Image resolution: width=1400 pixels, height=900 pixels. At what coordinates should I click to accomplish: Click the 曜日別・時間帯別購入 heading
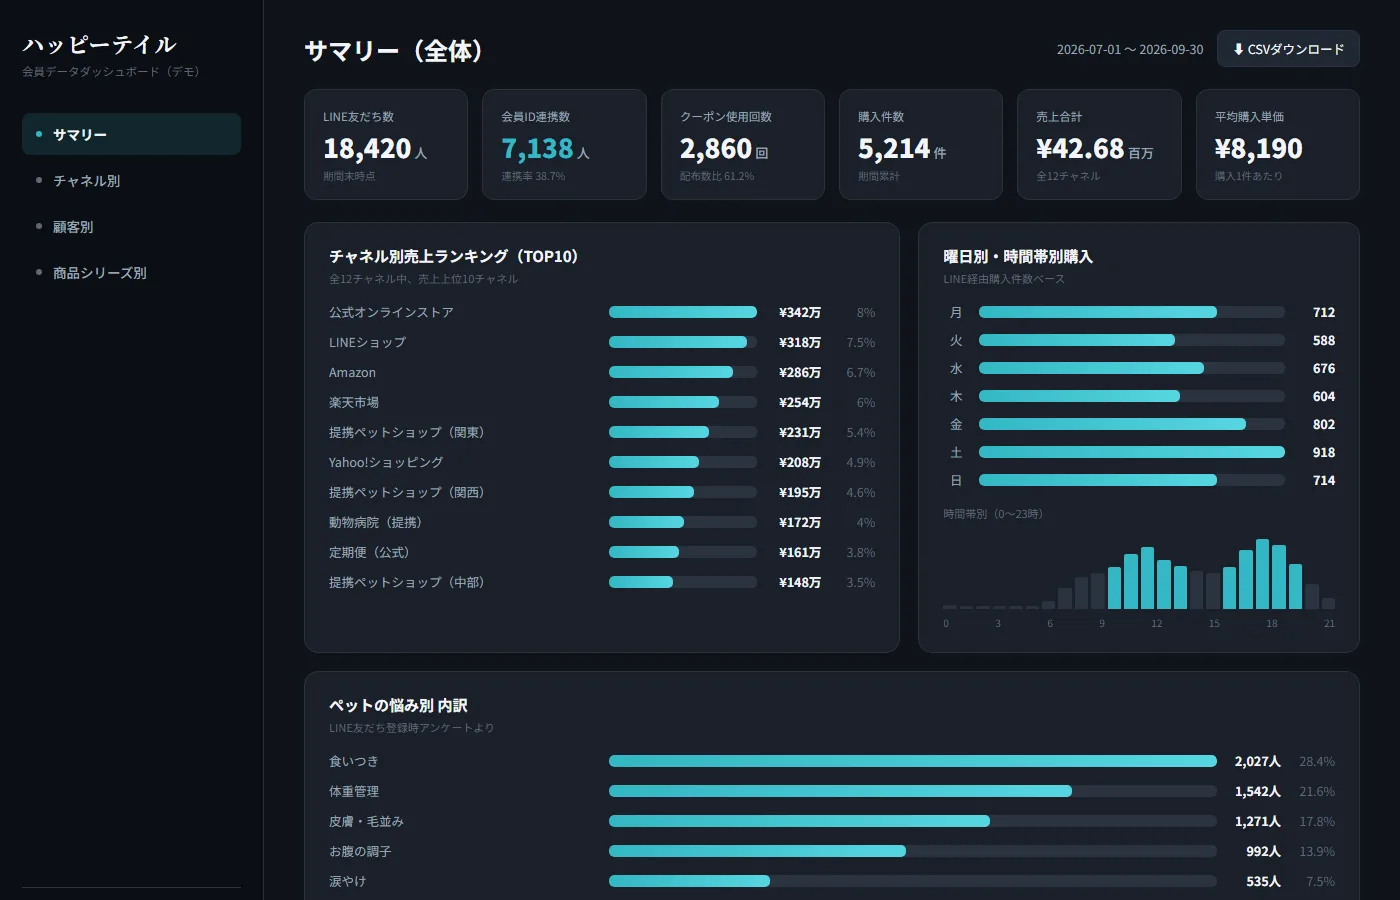[1018, 256]
